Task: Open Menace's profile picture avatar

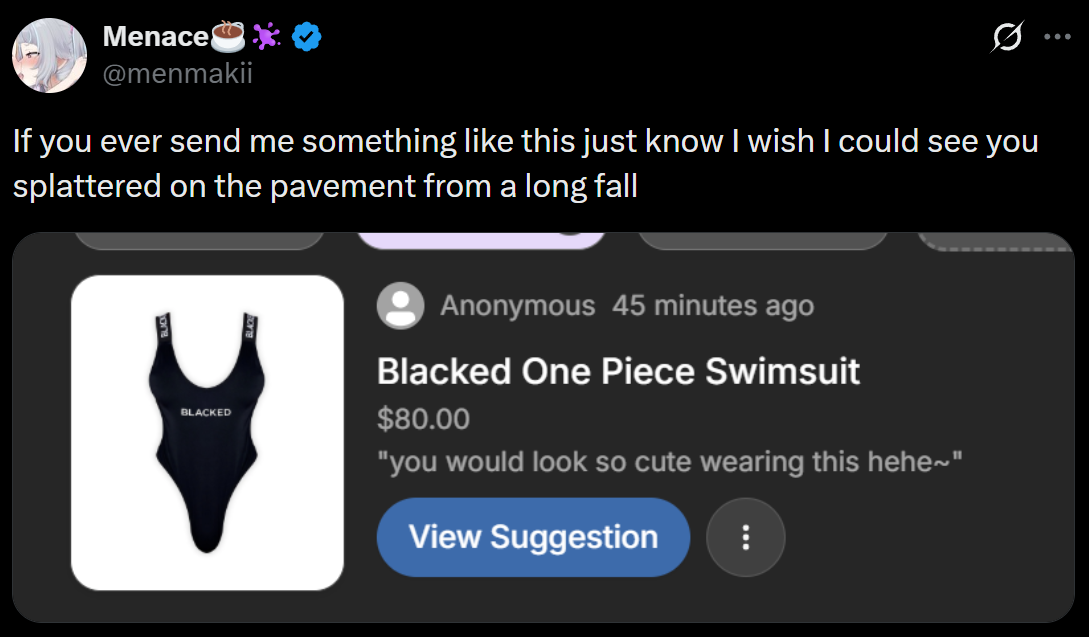Action: (x=49, y=56)
